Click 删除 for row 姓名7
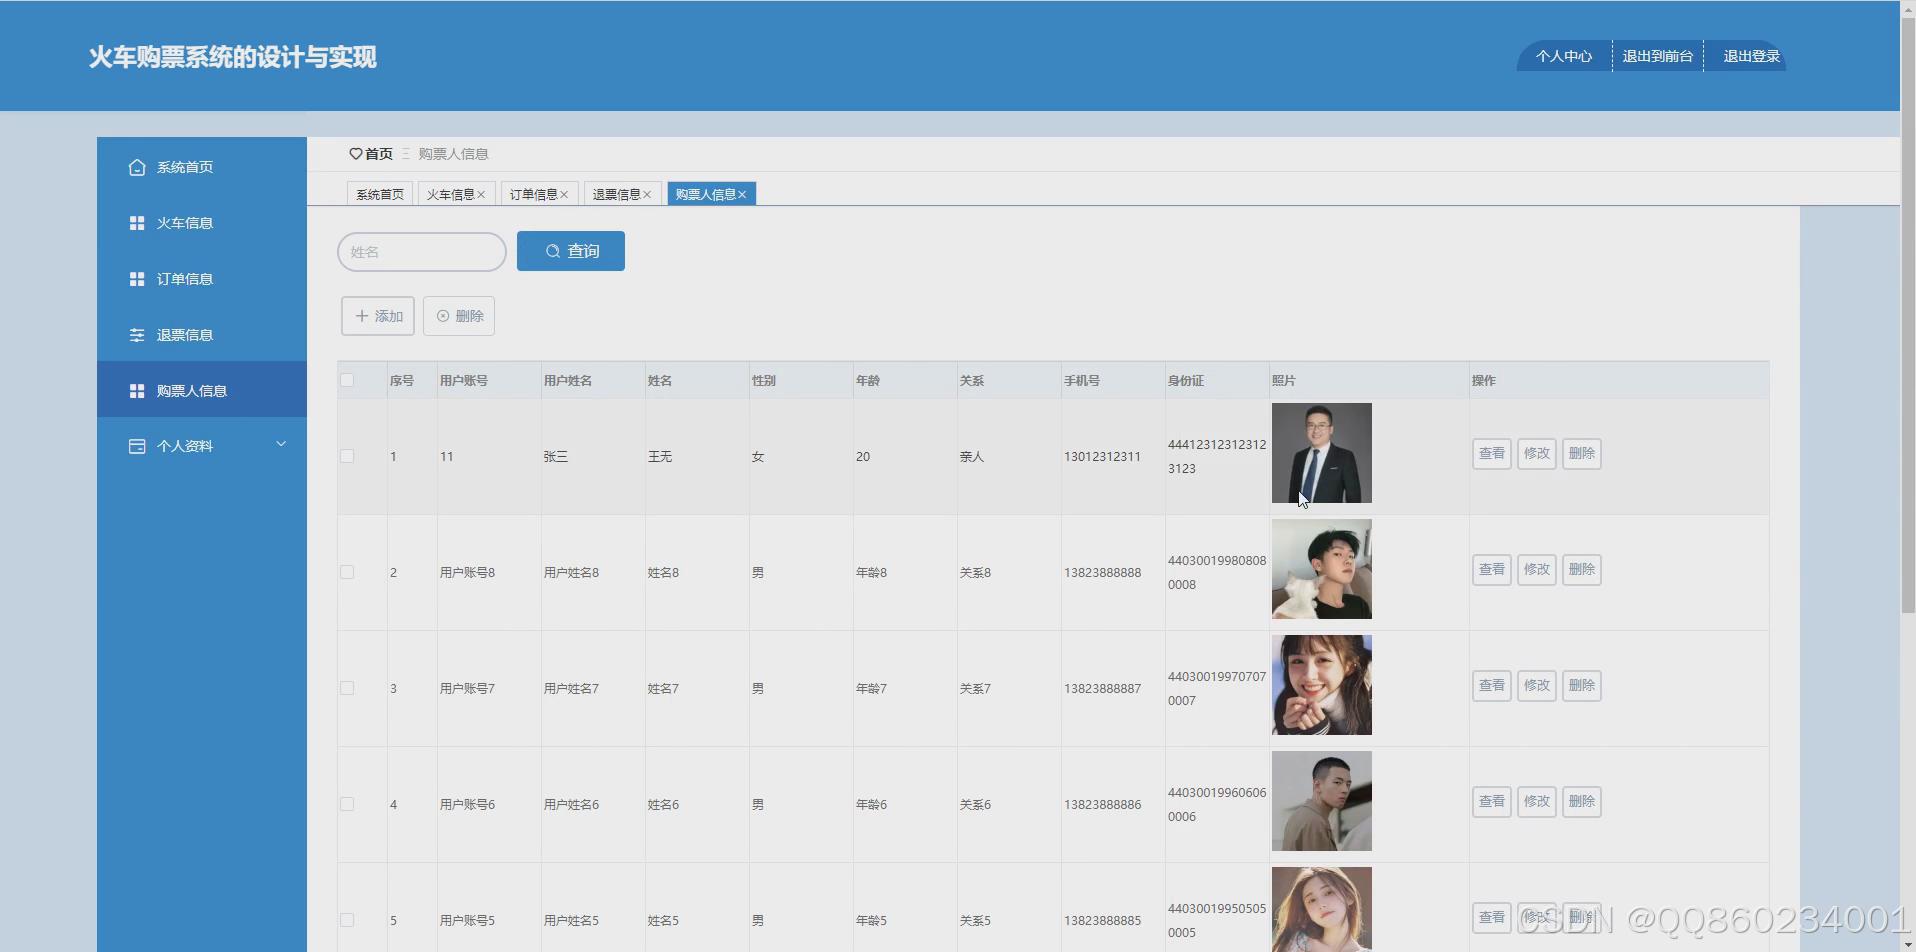This screenshot has height=952, width=1916. tap(1582, 686)
